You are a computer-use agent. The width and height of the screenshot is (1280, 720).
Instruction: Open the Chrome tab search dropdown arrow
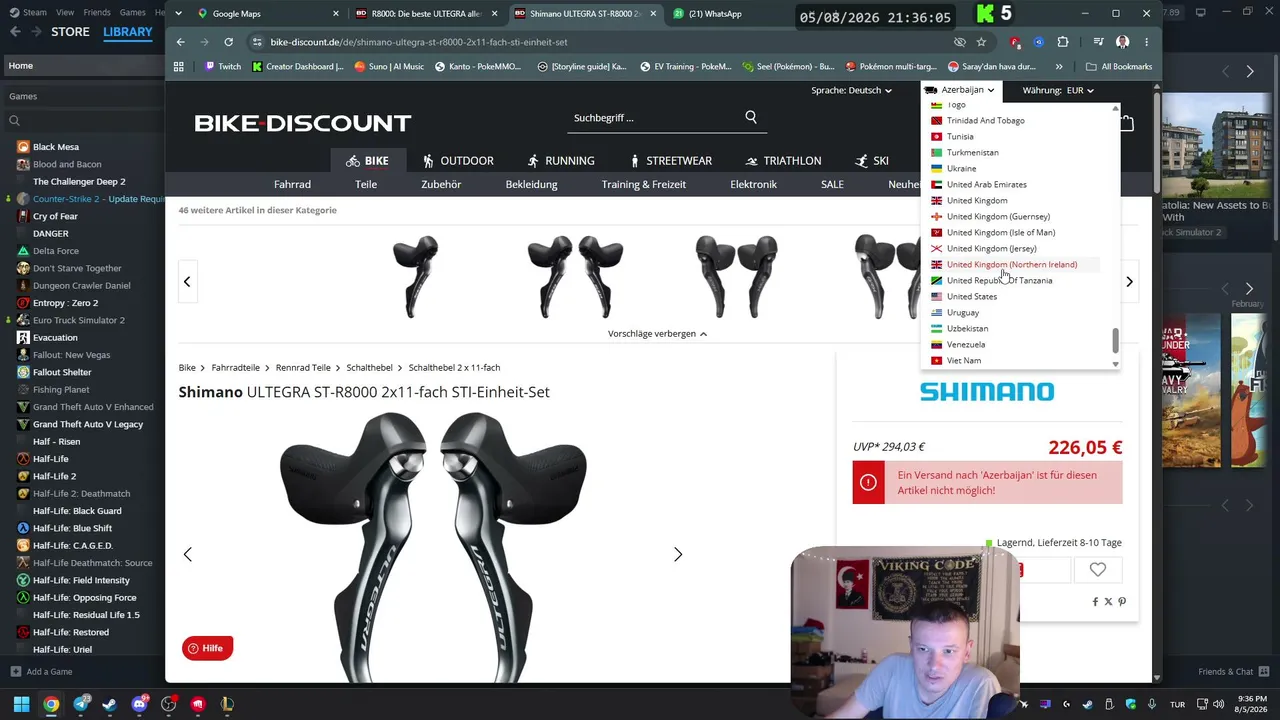point(177,14)
